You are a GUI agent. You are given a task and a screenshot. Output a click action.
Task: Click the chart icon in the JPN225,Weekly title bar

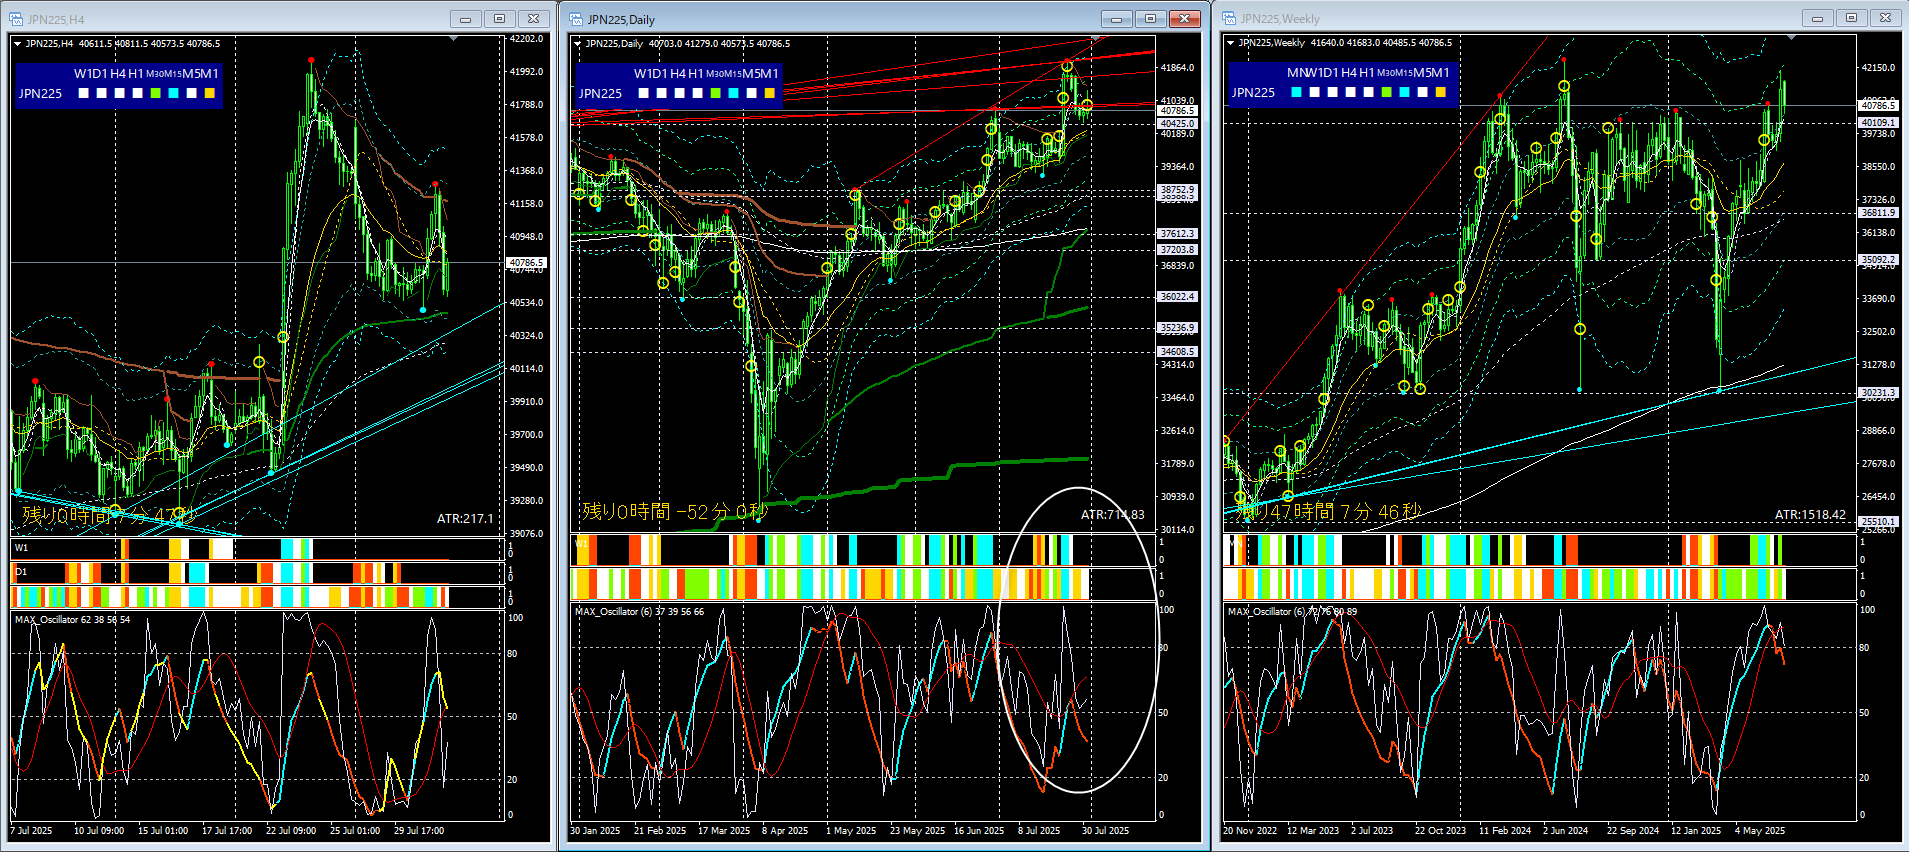[x=1229, y=18]
